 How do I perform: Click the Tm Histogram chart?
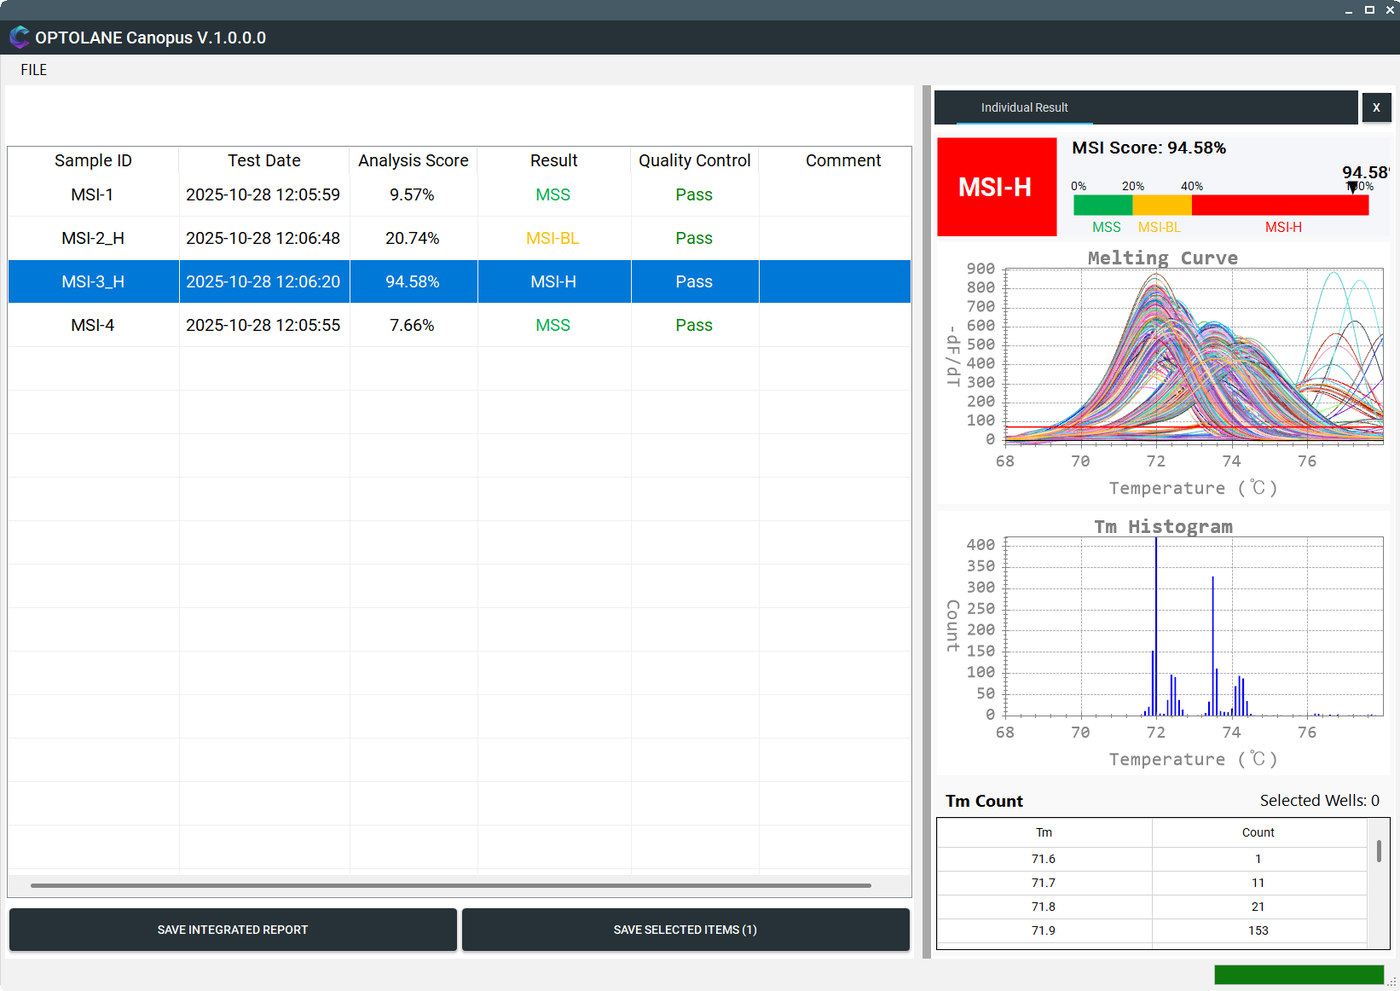(1163, 643)
